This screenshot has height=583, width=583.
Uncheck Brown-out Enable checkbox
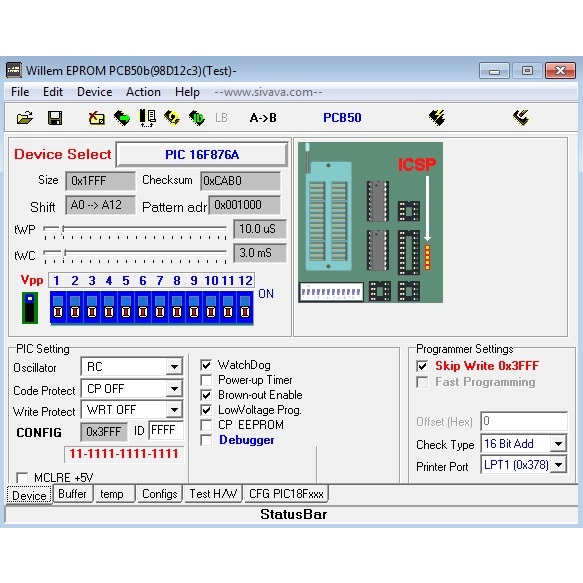[206, 395]
